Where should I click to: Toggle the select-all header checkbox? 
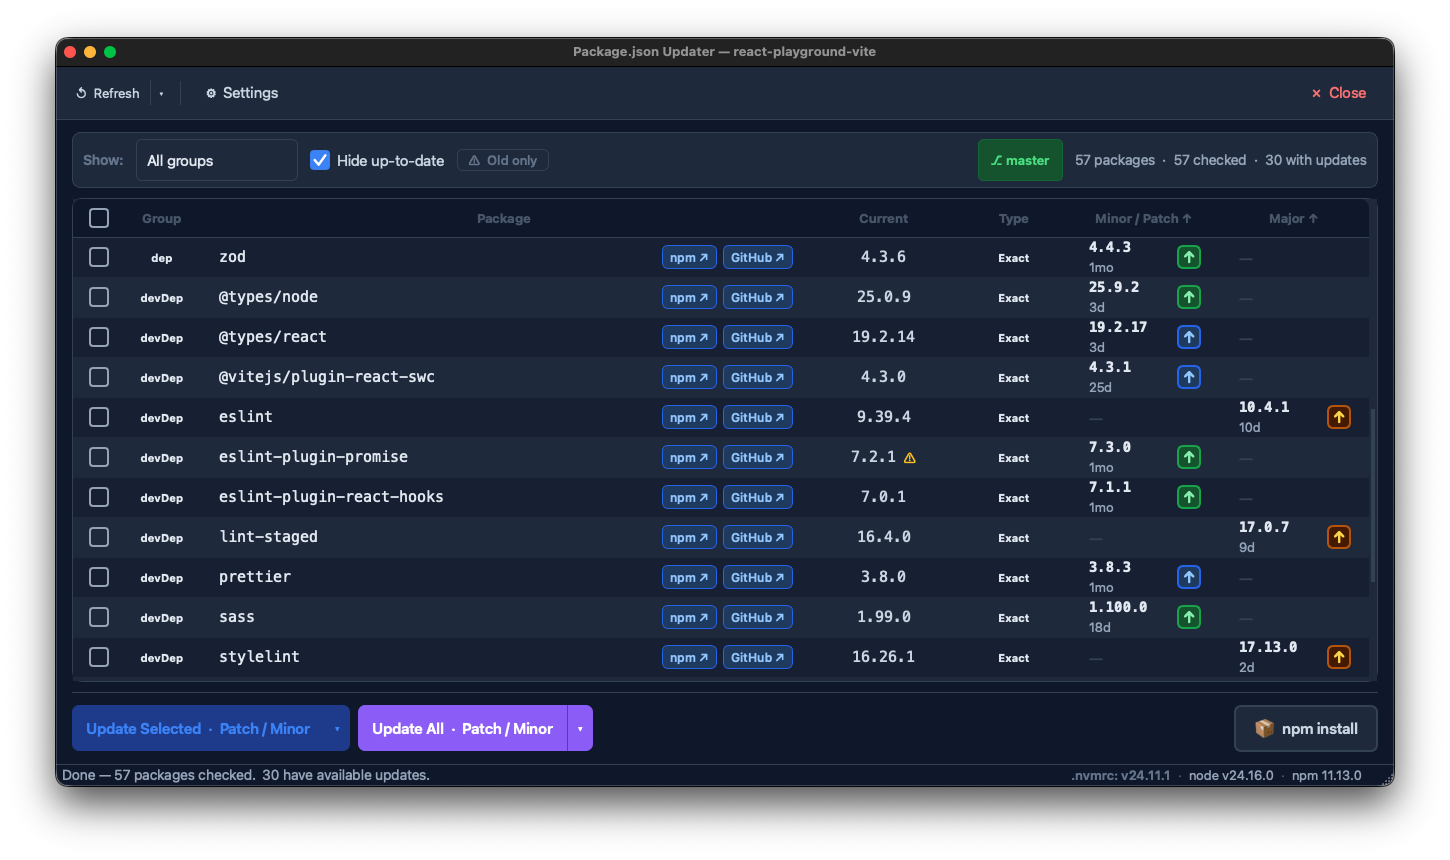click(x=99, y=218)
